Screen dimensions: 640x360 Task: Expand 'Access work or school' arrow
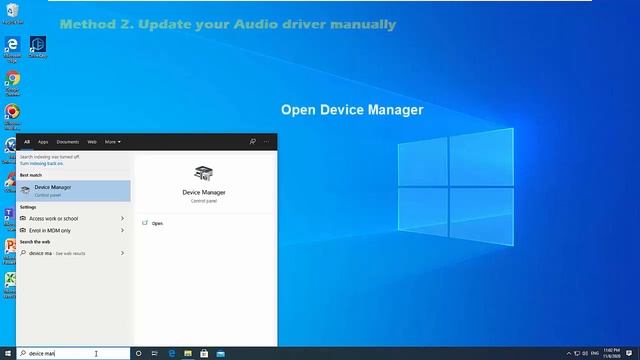click(x=122, y=219)
